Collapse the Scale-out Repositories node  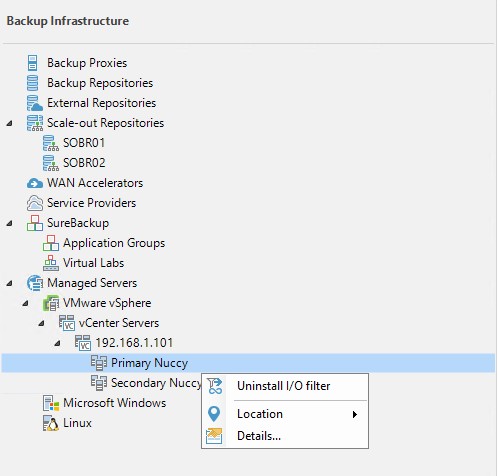pyautogui.click(x=10, y=123)
